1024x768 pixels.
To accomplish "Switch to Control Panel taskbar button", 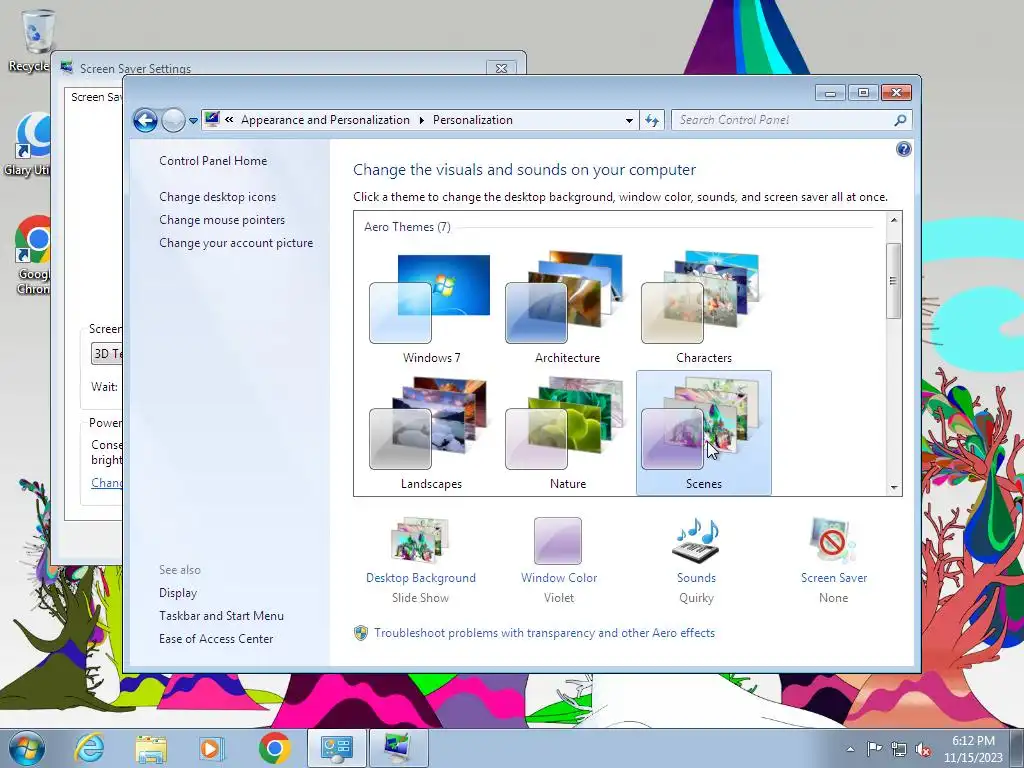I will click(337, 748).
